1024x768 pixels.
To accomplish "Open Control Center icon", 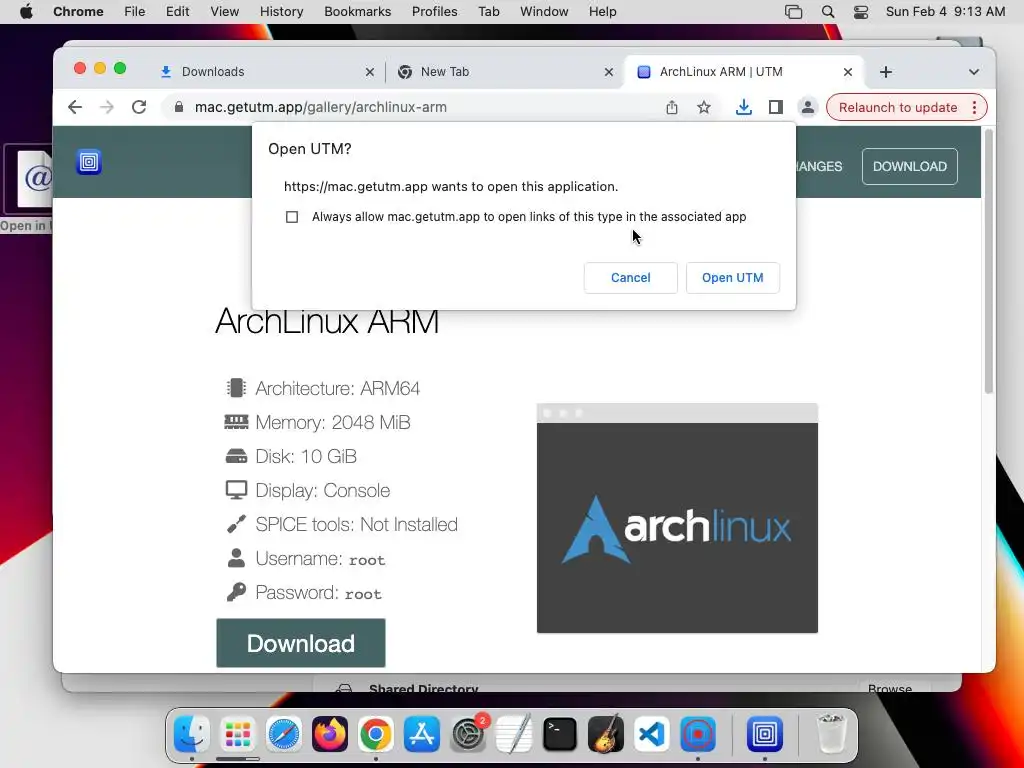I will pos(861,12).
